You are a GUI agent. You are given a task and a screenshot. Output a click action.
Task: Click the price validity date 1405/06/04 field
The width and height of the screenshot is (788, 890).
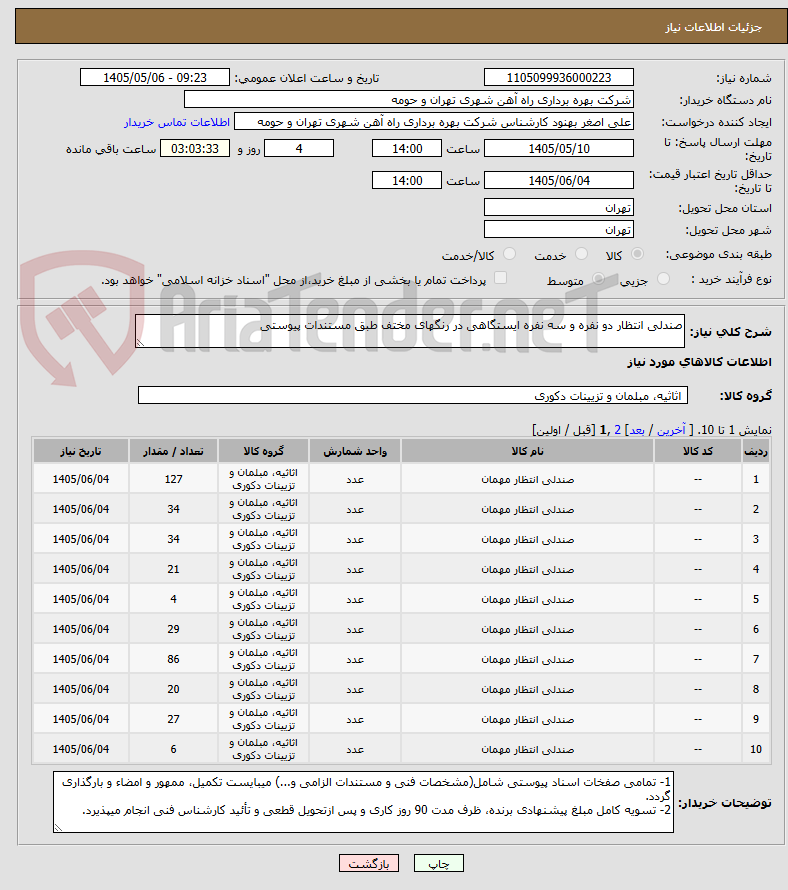pyautogui.click(x=559, y=180)
